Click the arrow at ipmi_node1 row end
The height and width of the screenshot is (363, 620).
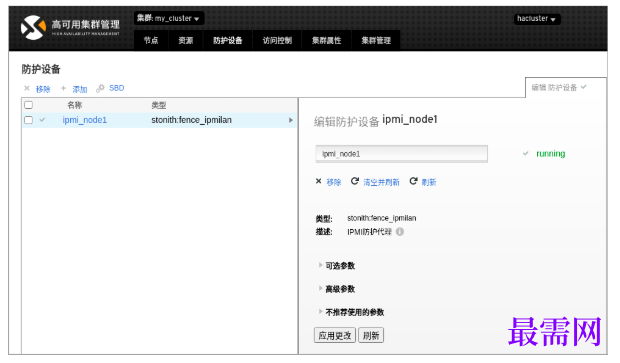291,120
